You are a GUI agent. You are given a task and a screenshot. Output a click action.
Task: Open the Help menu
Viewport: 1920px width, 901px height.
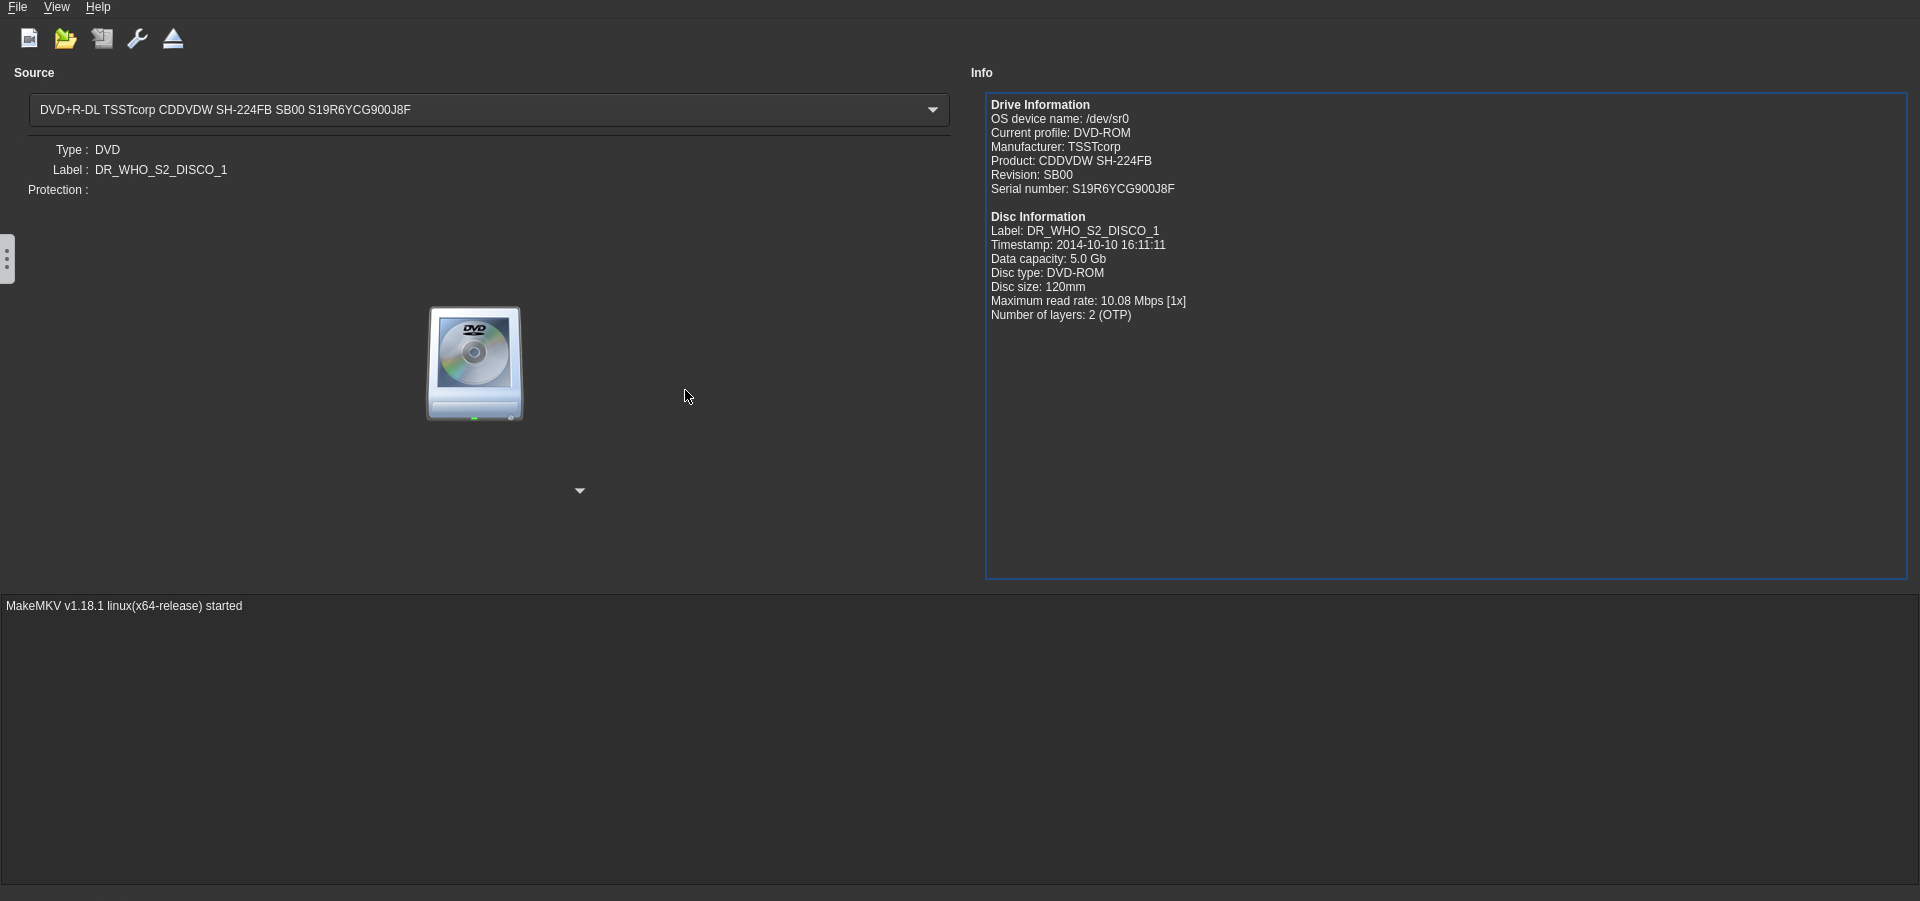coord(98,7)
